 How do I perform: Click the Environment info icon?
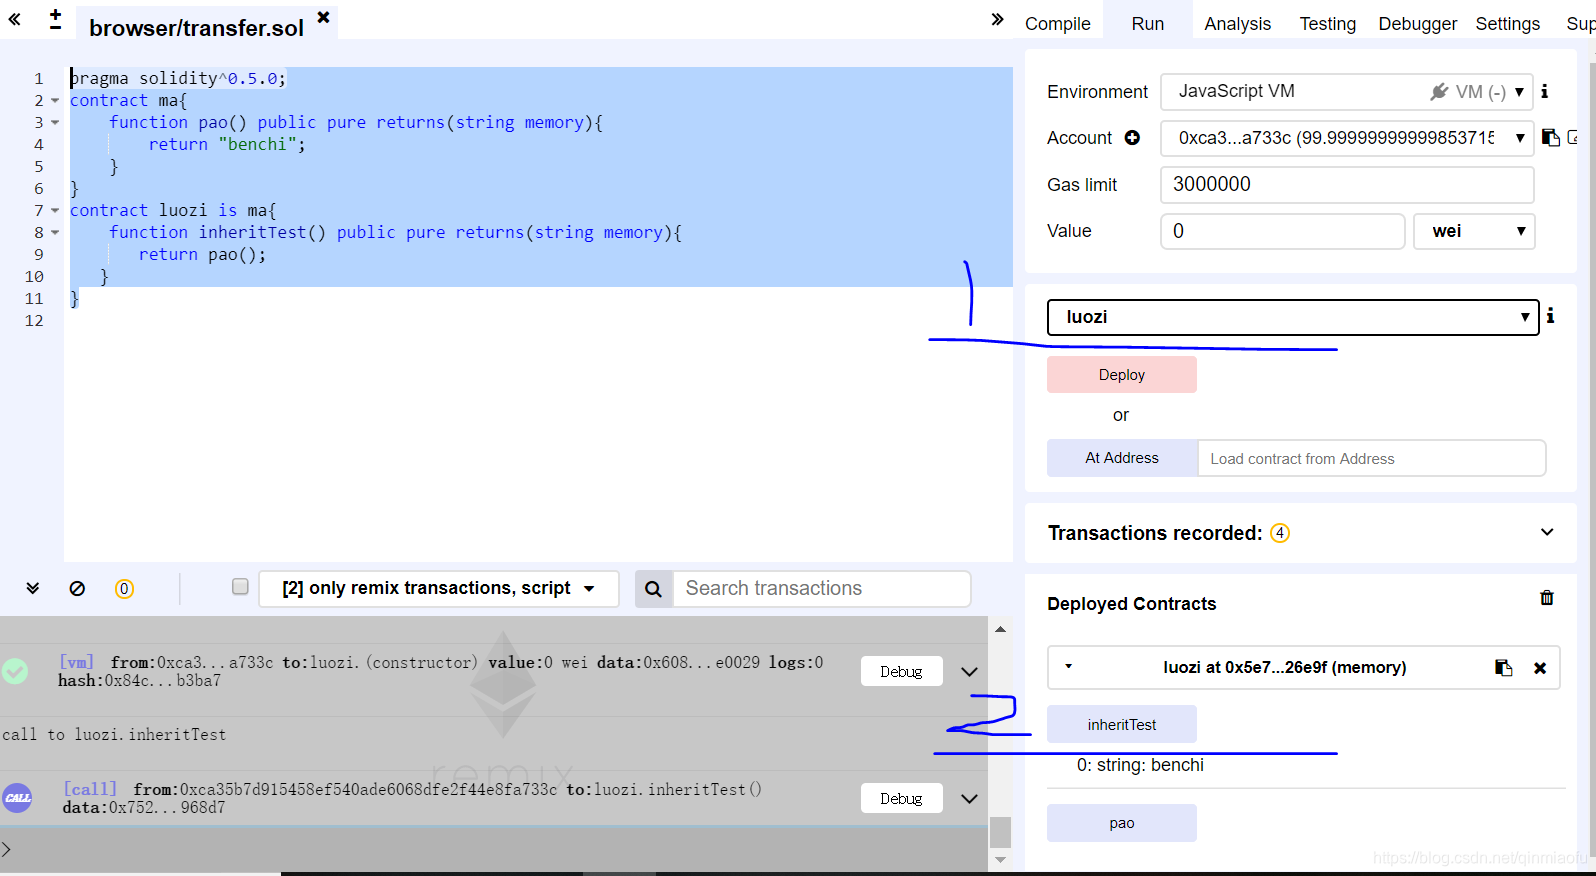[1545, 92]
